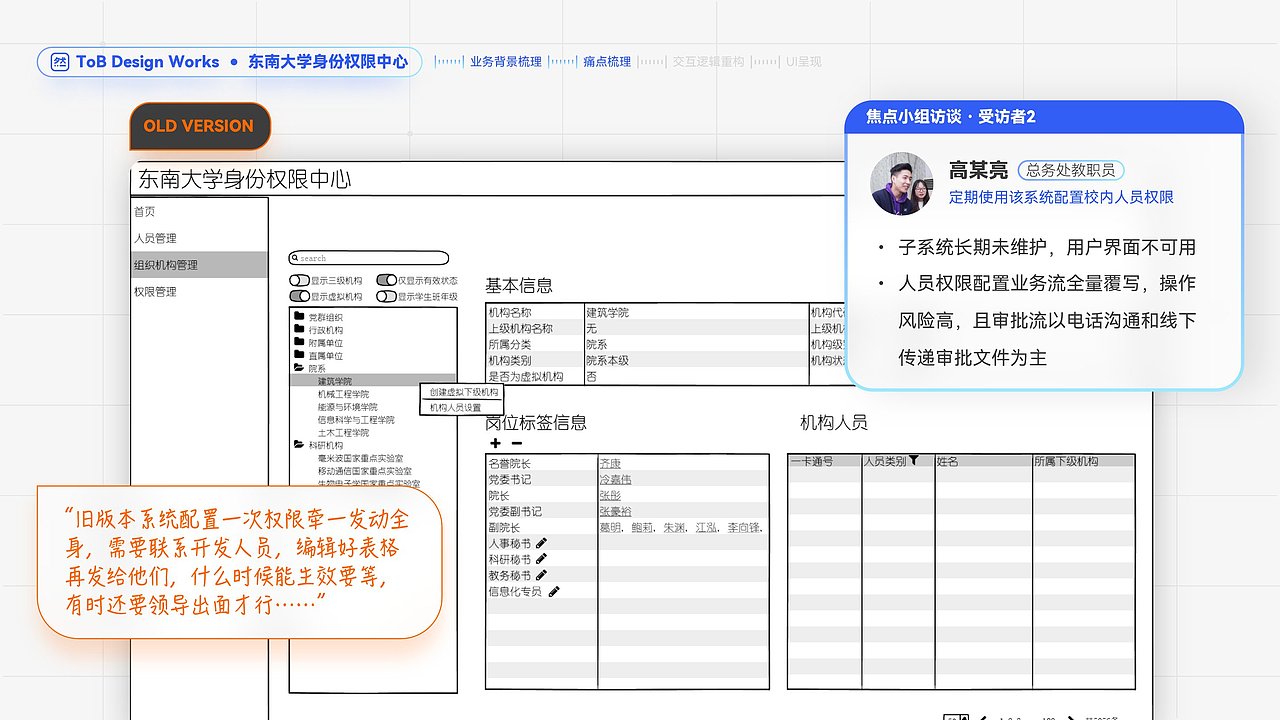This screenshot has width=1280, height=720.
Task: Click the interviewee avatar photo of 高某亮
Action: pos(902,184)
